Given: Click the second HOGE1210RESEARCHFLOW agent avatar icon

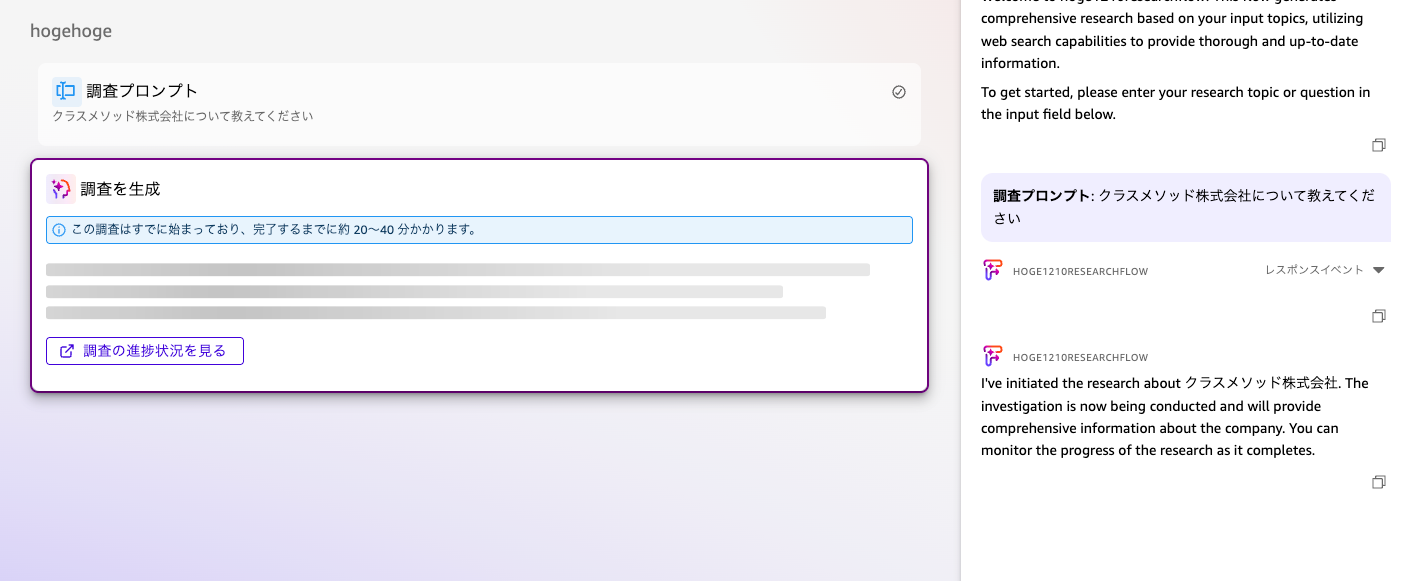Looking at the screenshot, I should pos(992,355).
